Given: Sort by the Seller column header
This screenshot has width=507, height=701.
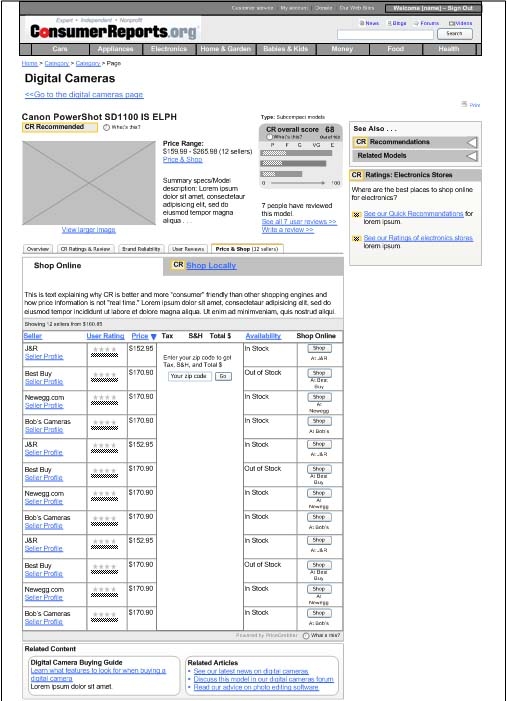Looking at the screenshot, I should pyautogui.click(x=33, y=336).
